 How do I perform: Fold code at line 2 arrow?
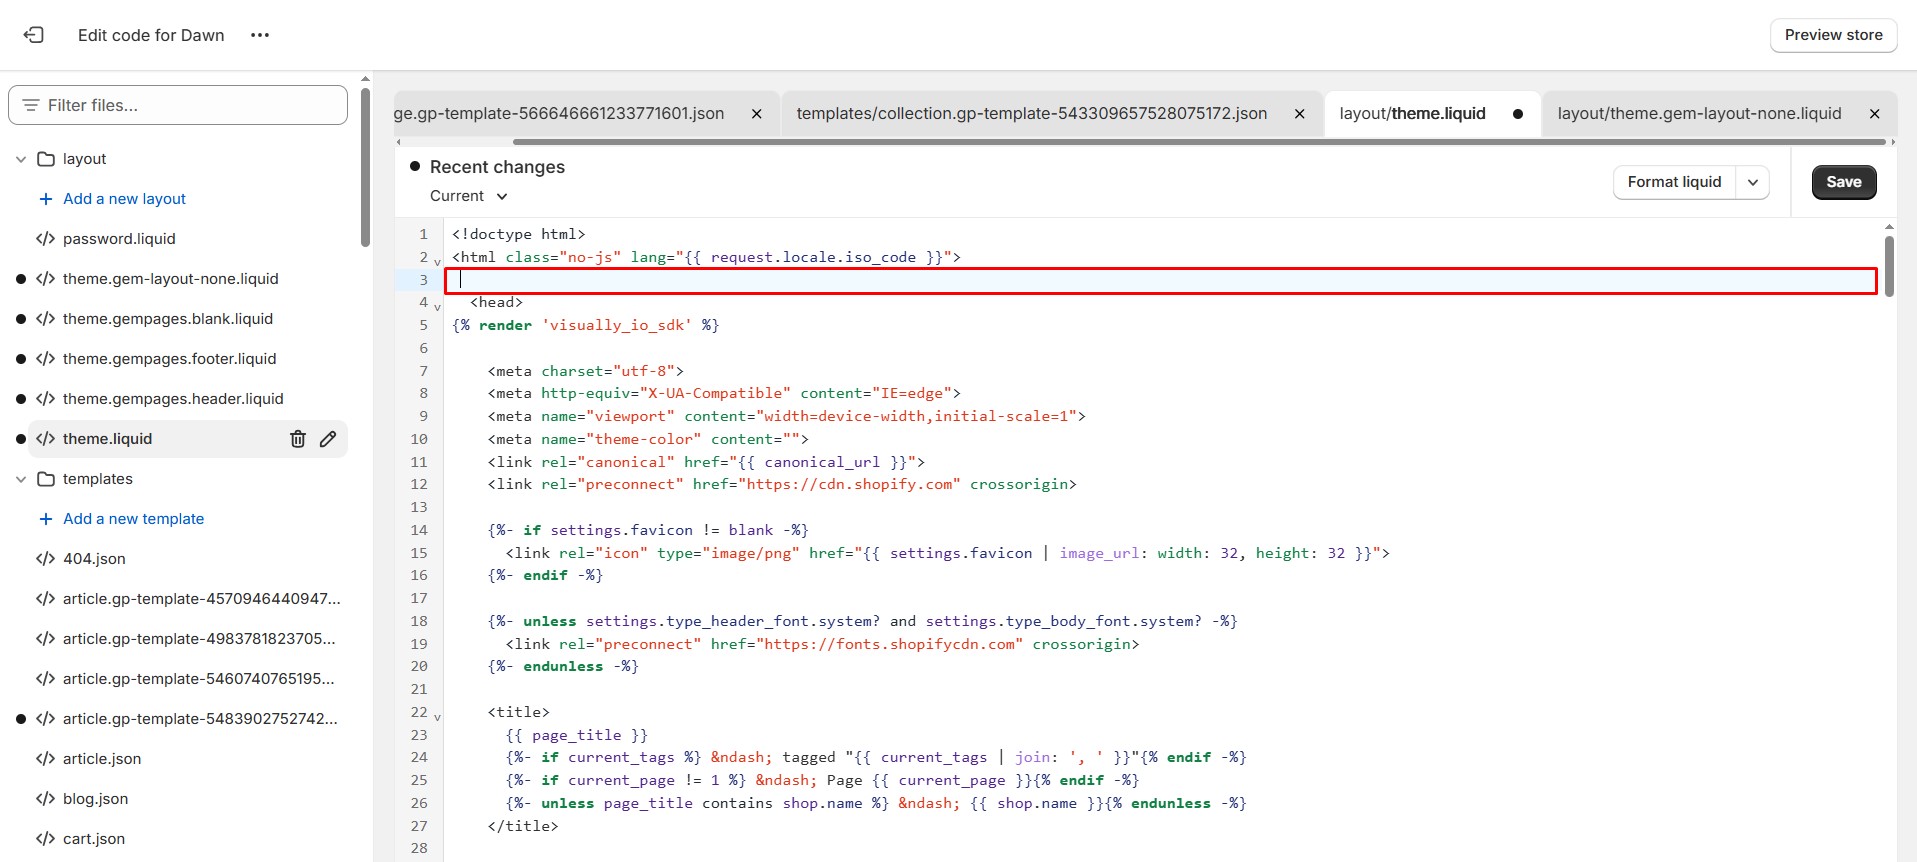(x=437, y=261)
